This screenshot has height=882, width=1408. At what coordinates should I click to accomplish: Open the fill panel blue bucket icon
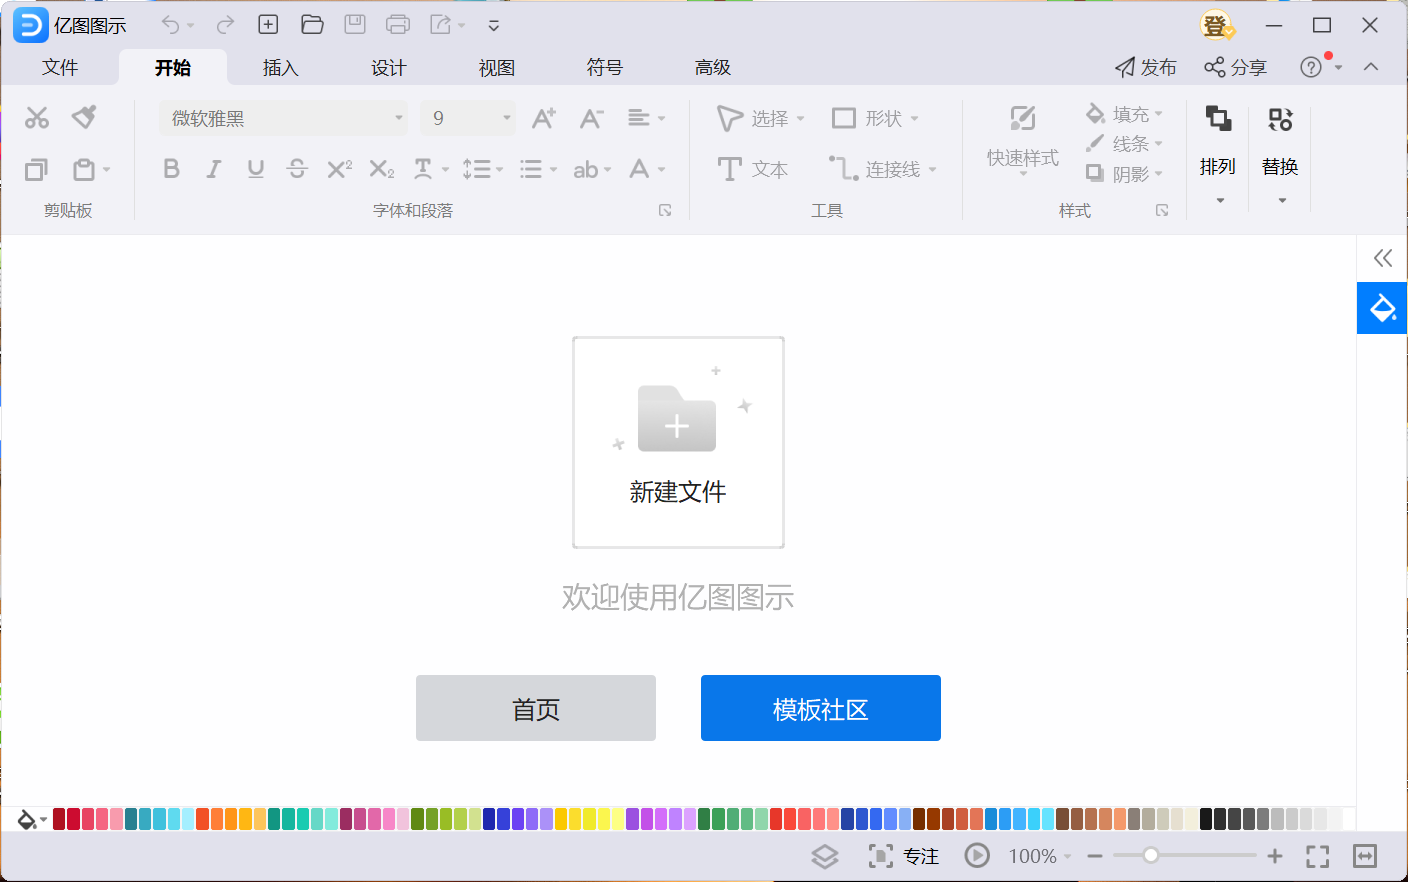click(1382, 308)
